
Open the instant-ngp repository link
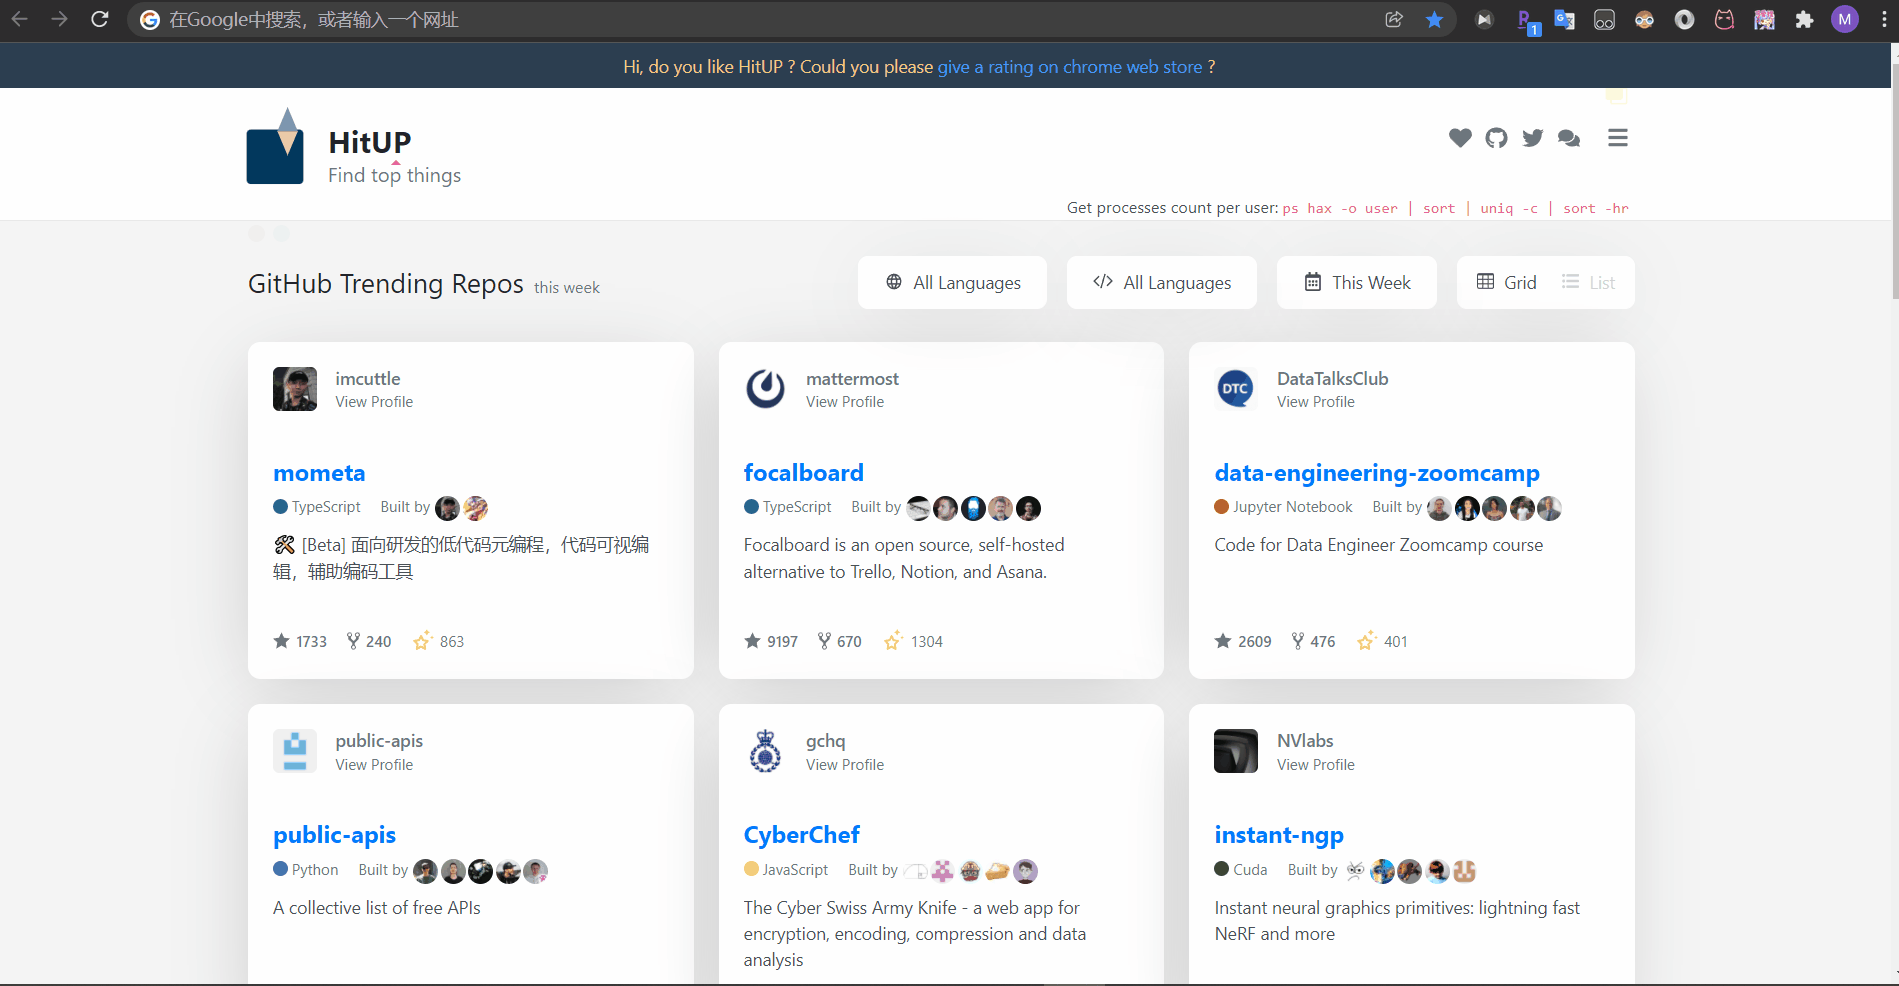pyautogui.click(x=1279, y=835)
